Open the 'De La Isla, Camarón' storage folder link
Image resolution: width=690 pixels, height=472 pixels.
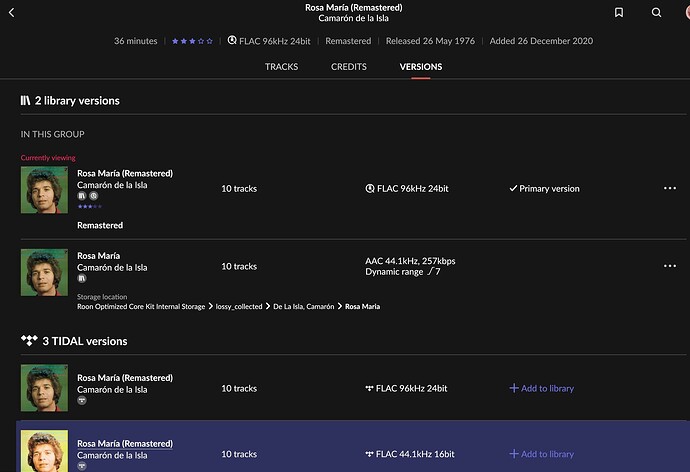coord(303,306)
